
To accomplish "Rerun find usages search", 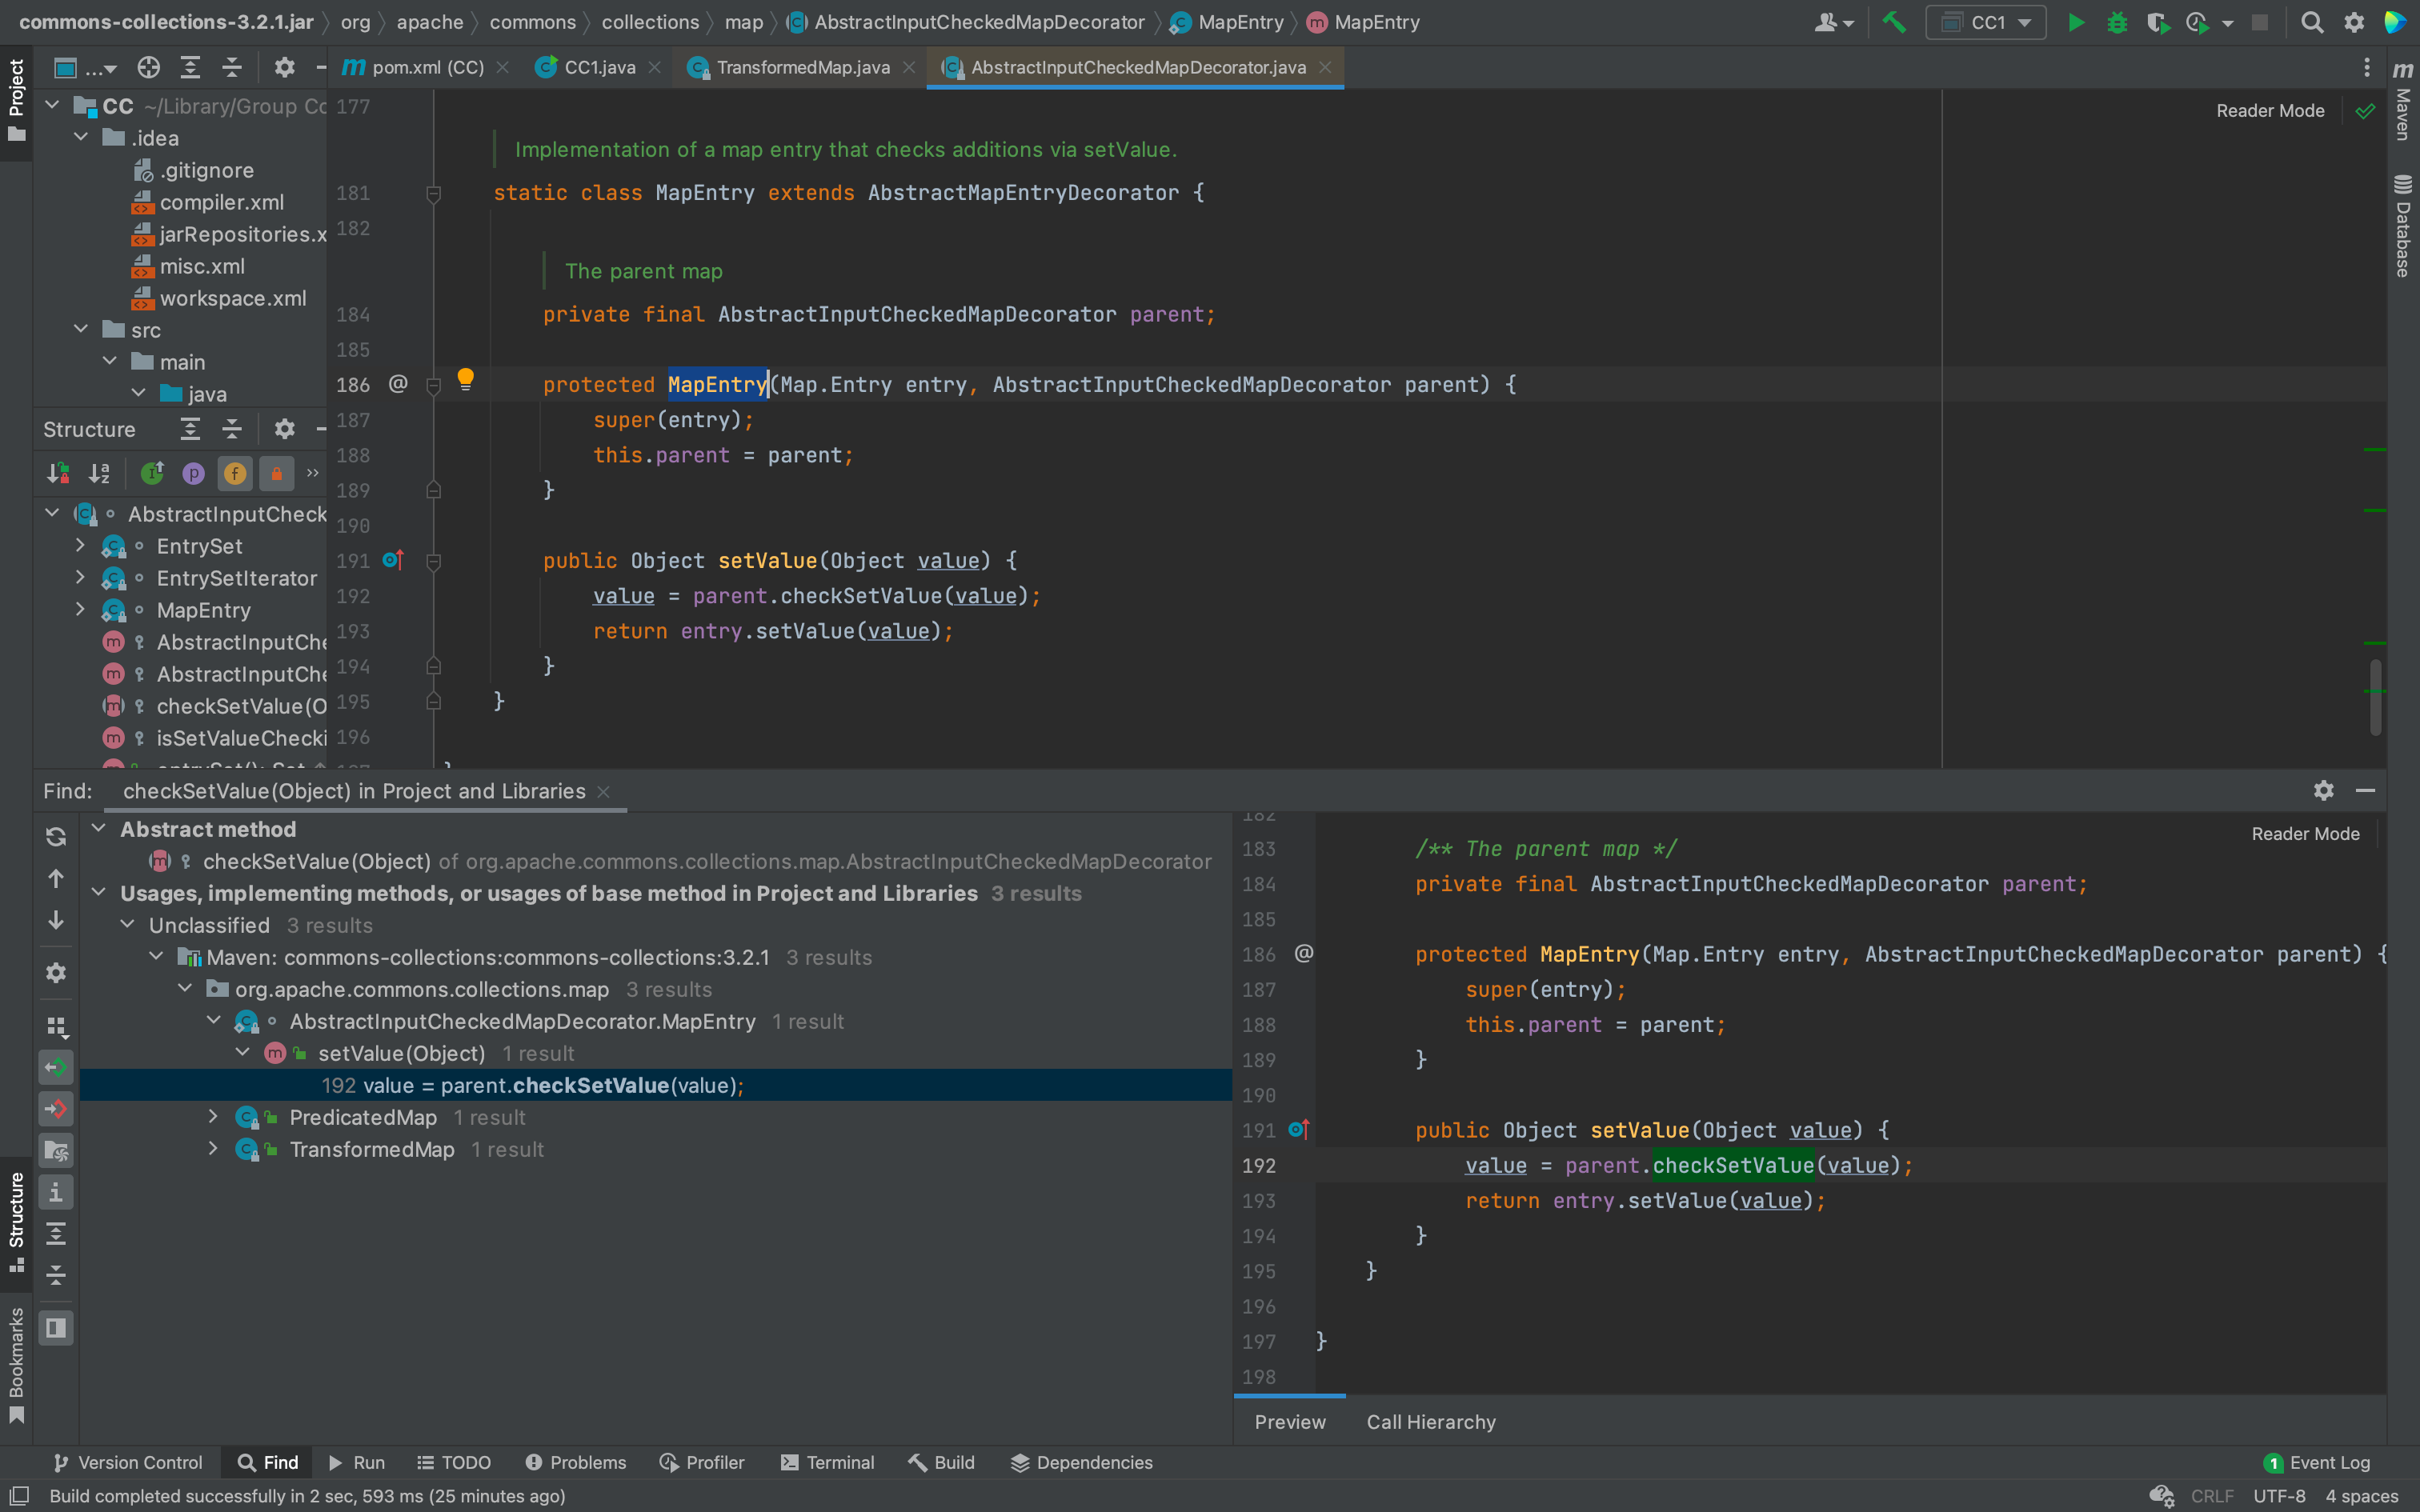I will point(56,837).
